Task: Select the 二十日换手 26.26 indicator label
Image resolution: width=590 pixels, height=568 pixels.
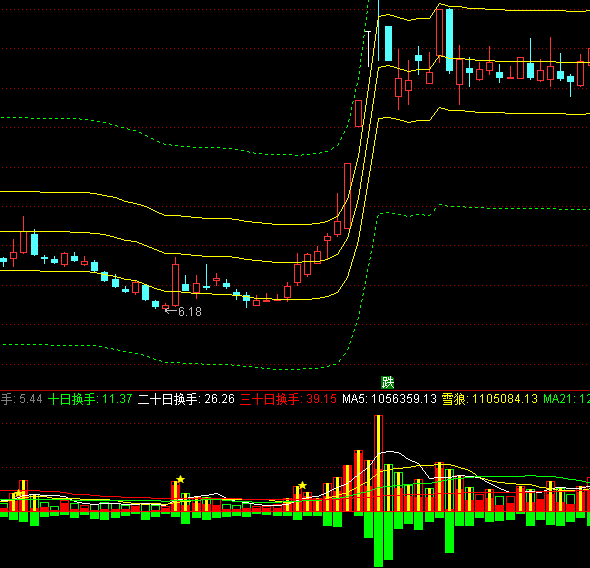Action: point(186,399)
